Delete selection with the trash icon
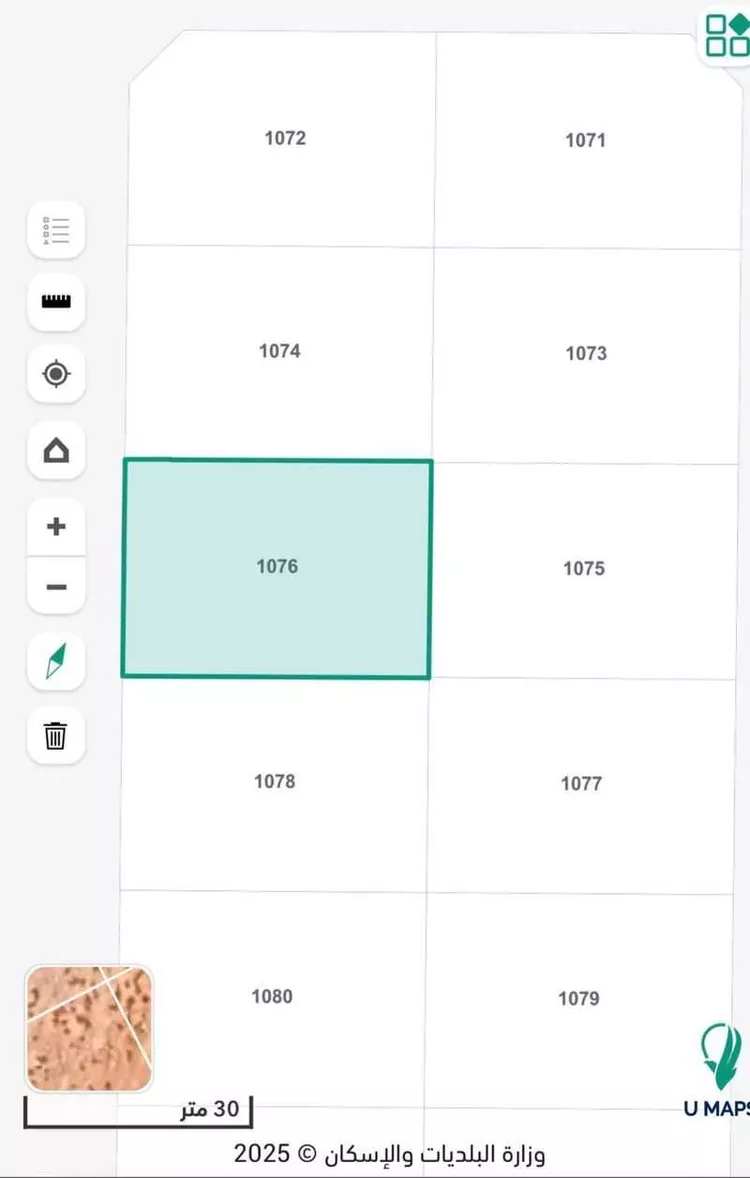 point(56,736)
